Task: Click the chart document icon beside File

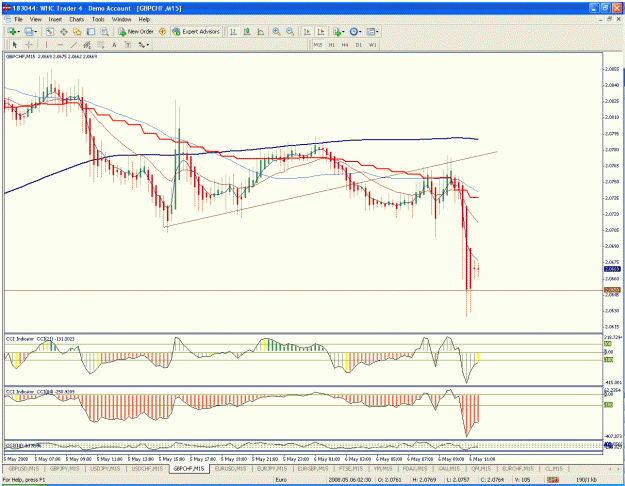Action: (8, 19)
